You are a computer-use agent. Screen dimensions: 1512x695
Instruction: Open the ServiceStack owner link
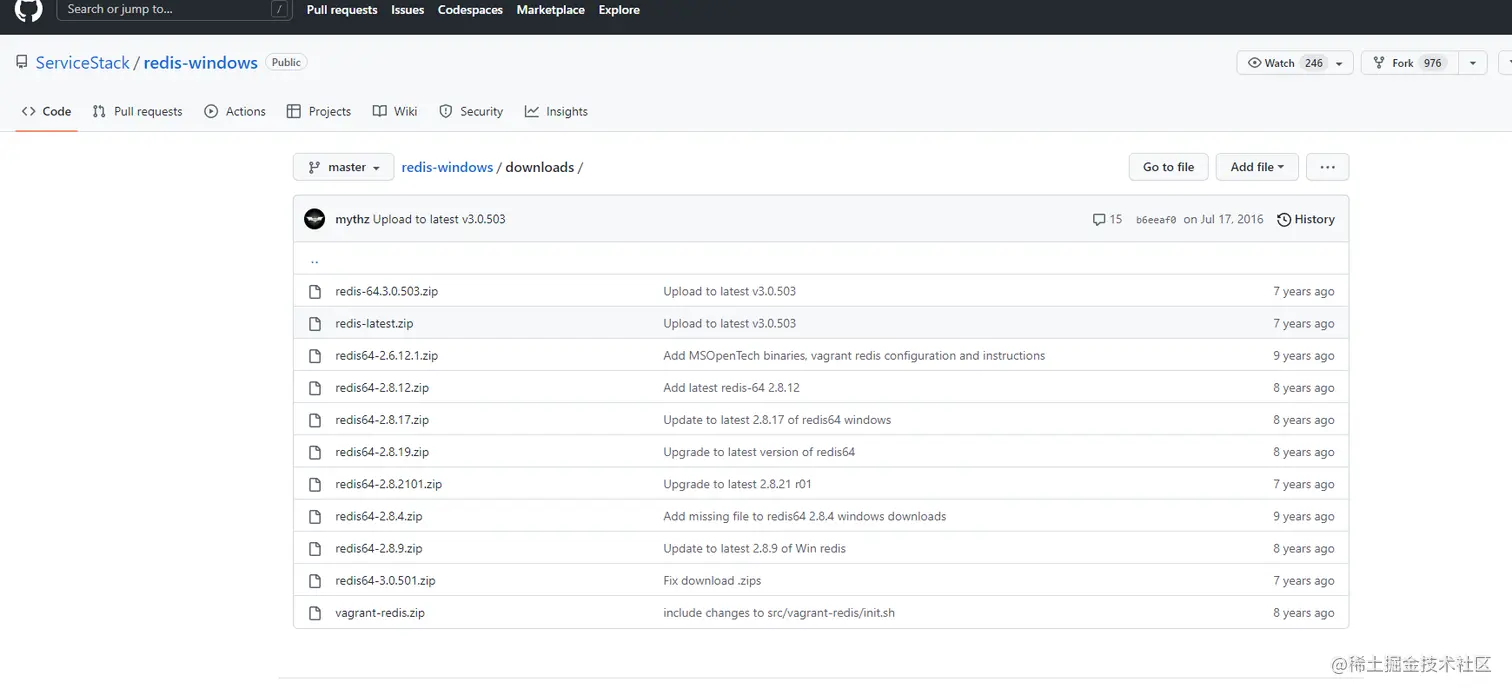coord(83,62)
